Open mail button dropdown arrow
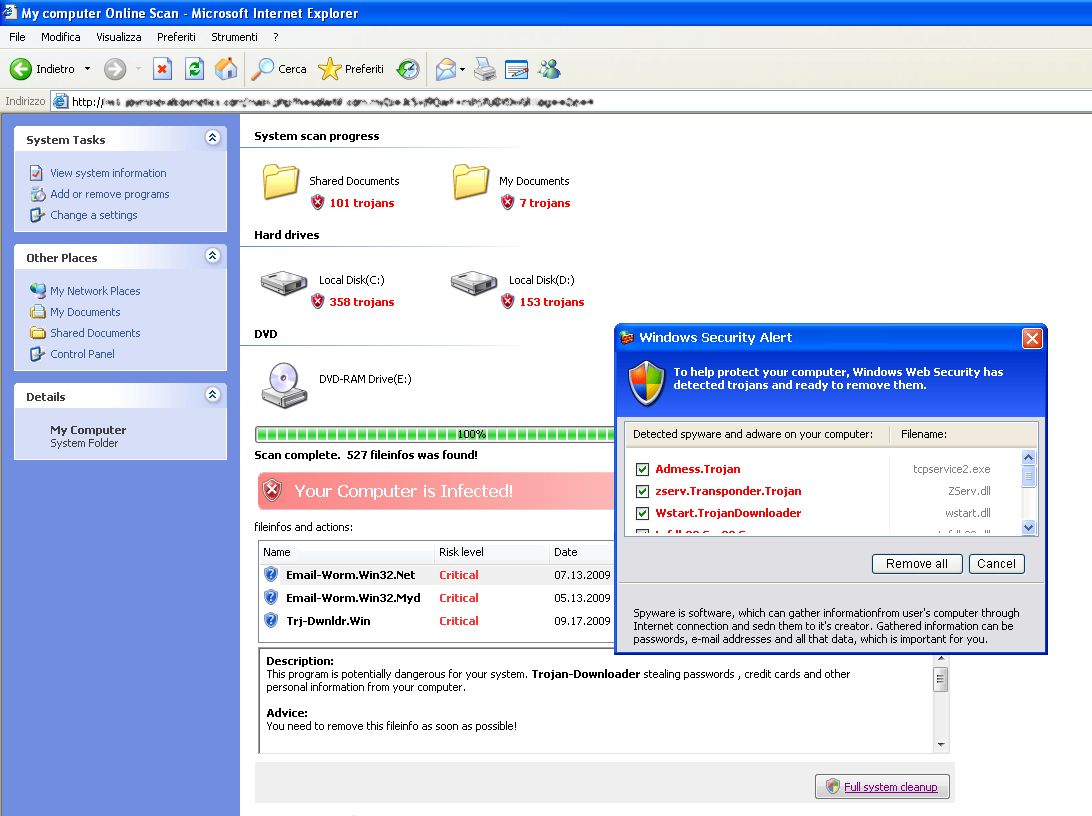Screen dimensions: 1092x816 coord(462,69)
